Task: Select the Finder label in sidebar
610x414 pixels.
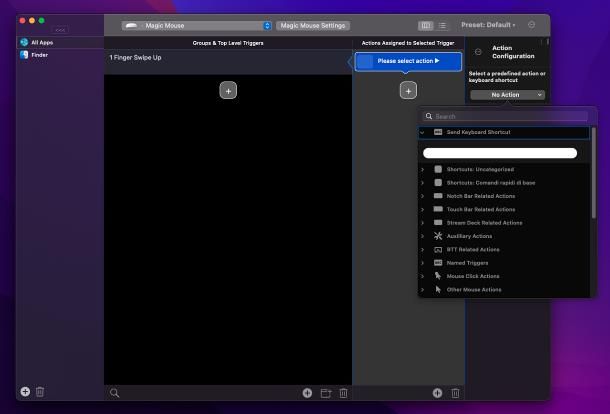Action: [x=39, y=55]
